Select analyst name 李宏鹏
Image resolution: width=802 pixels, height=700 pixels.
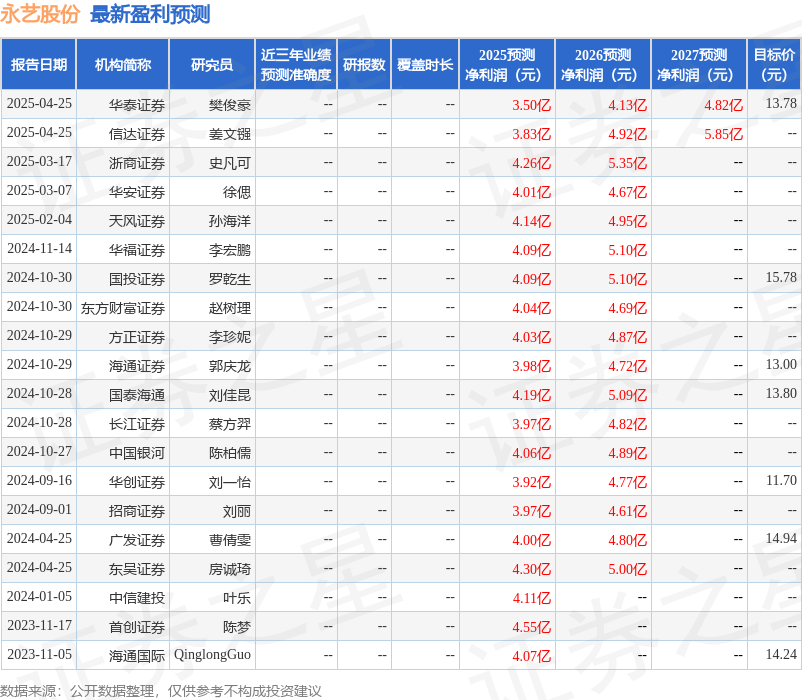coord(230,250)
